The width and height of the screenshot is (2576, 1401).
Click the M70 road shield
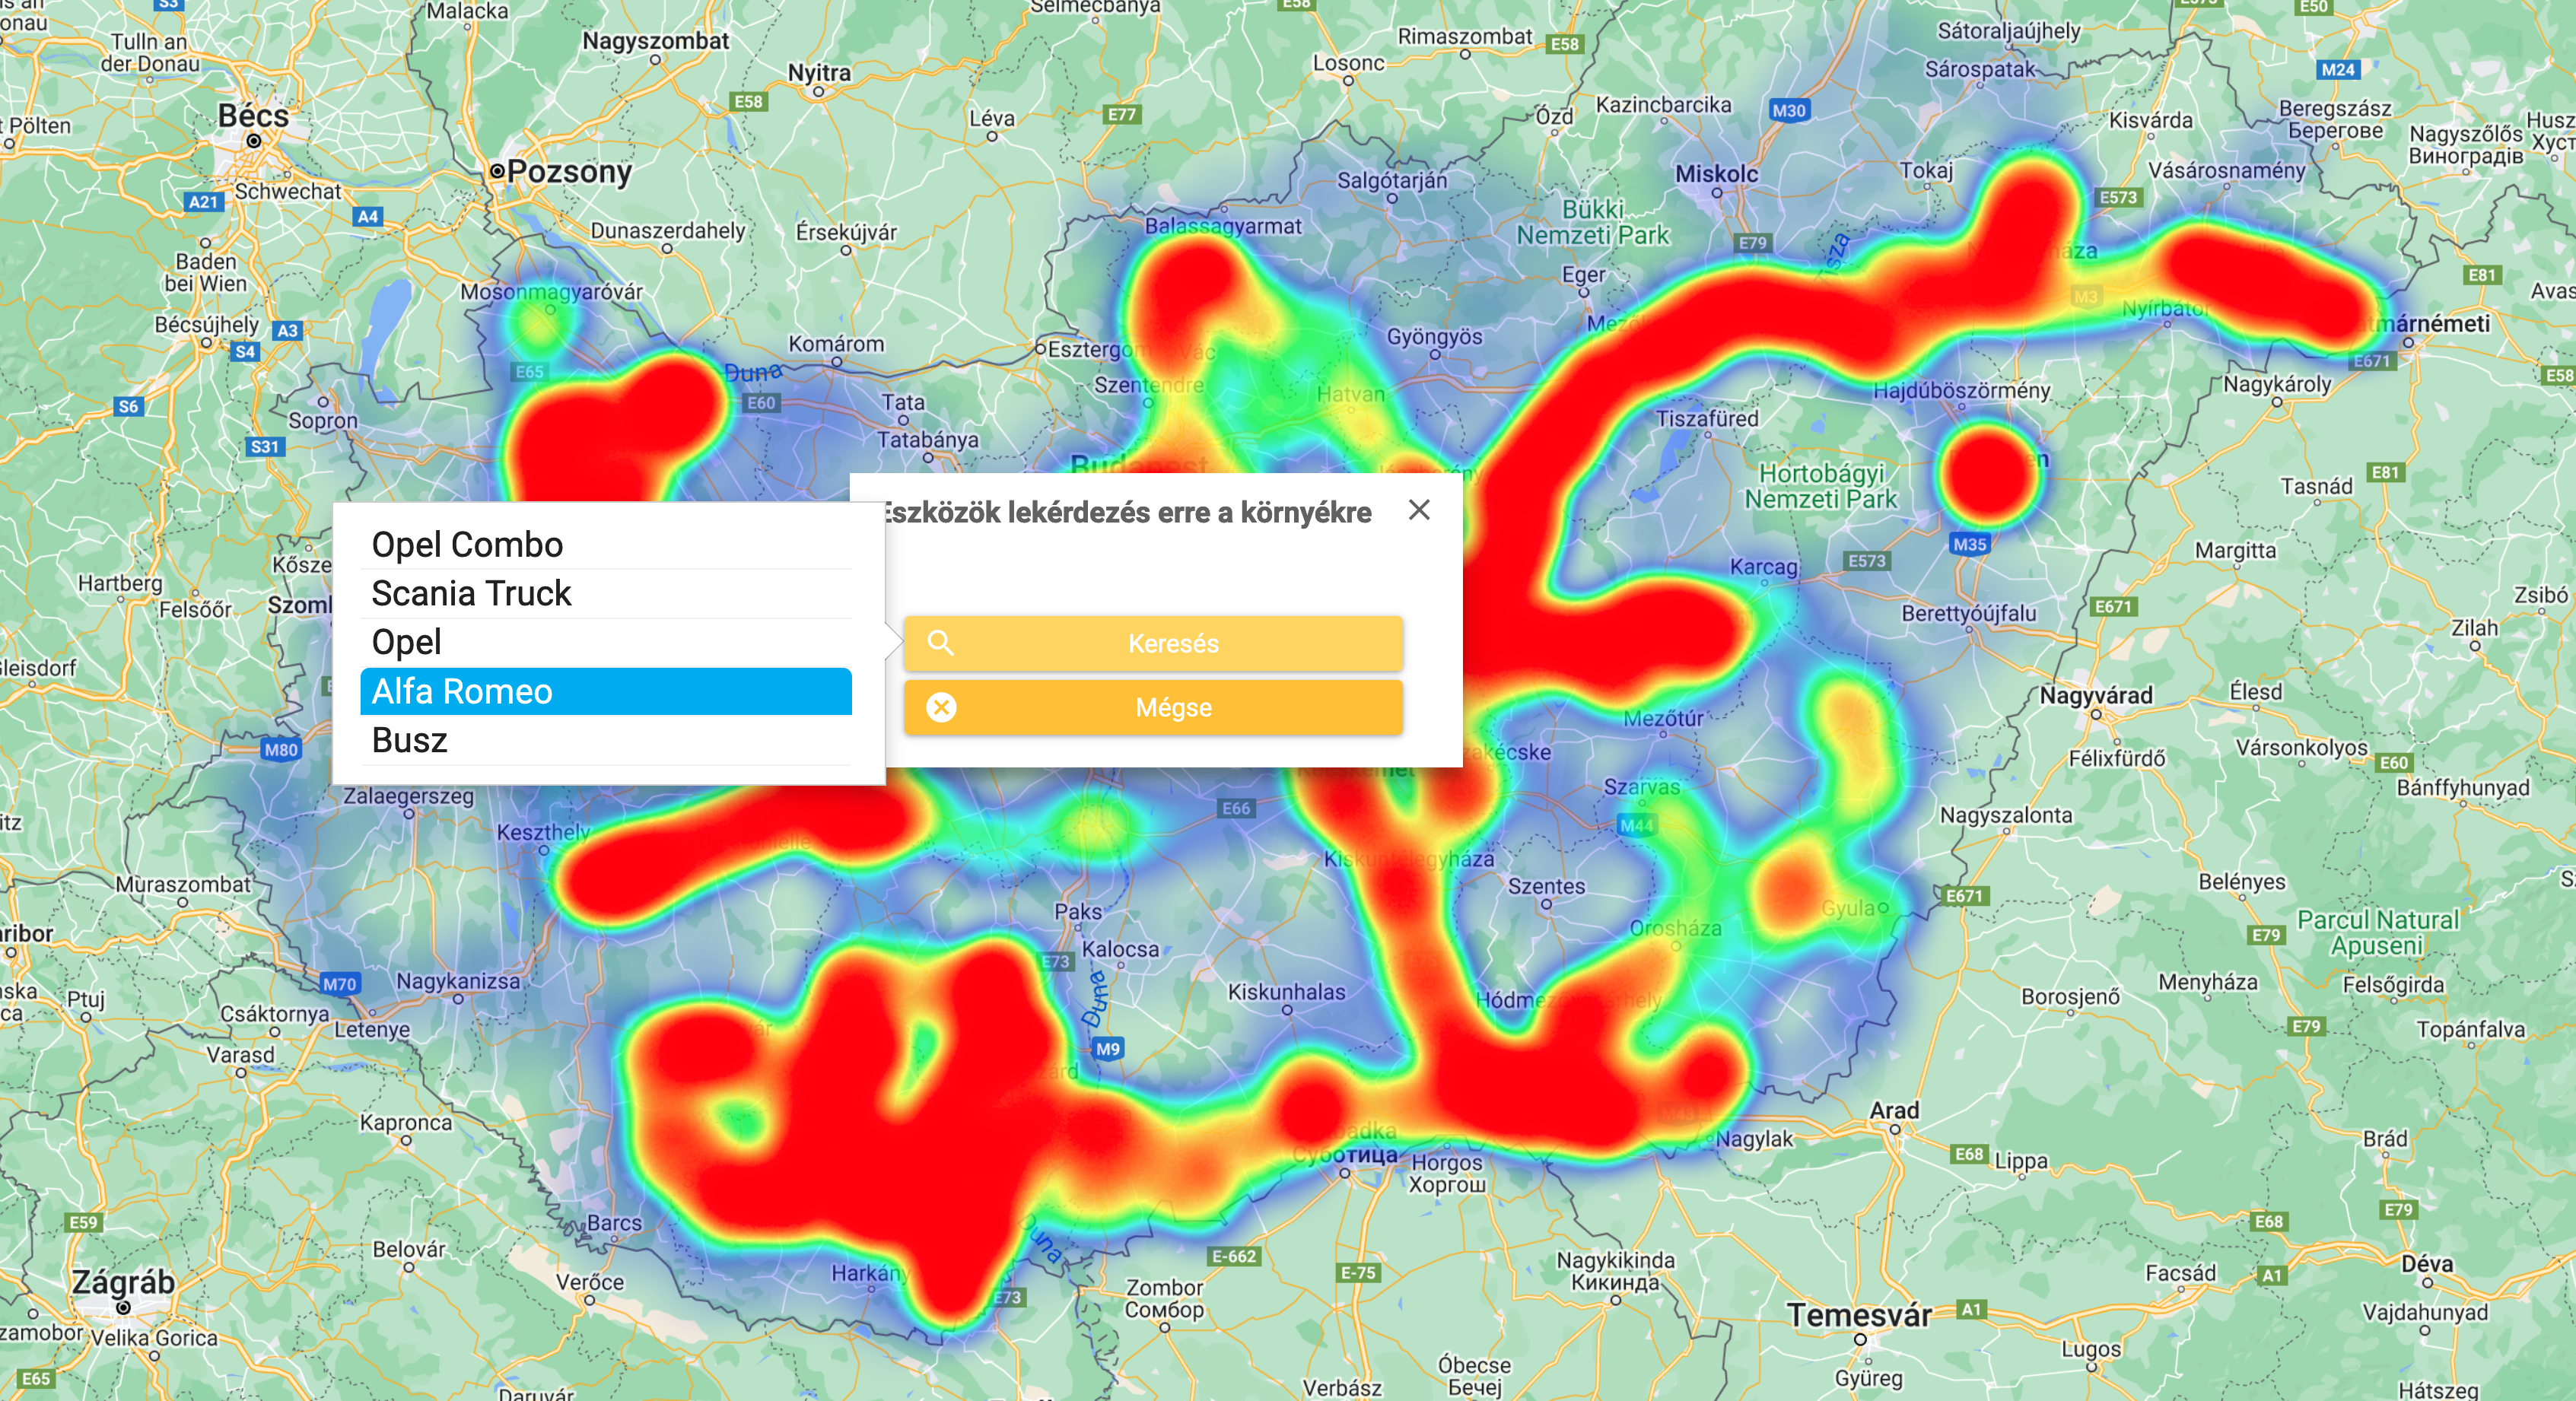tap(339, 984)
